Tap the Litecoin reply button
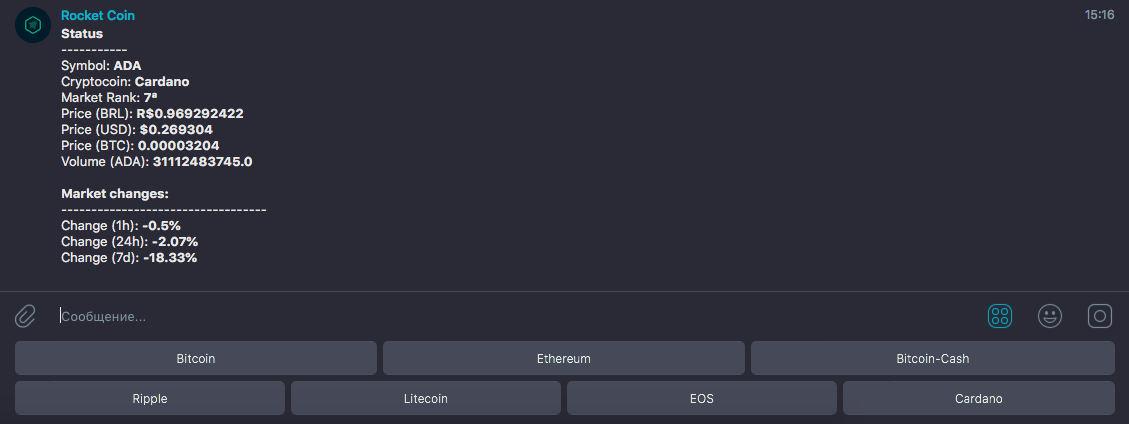 (x=425, y=398)
